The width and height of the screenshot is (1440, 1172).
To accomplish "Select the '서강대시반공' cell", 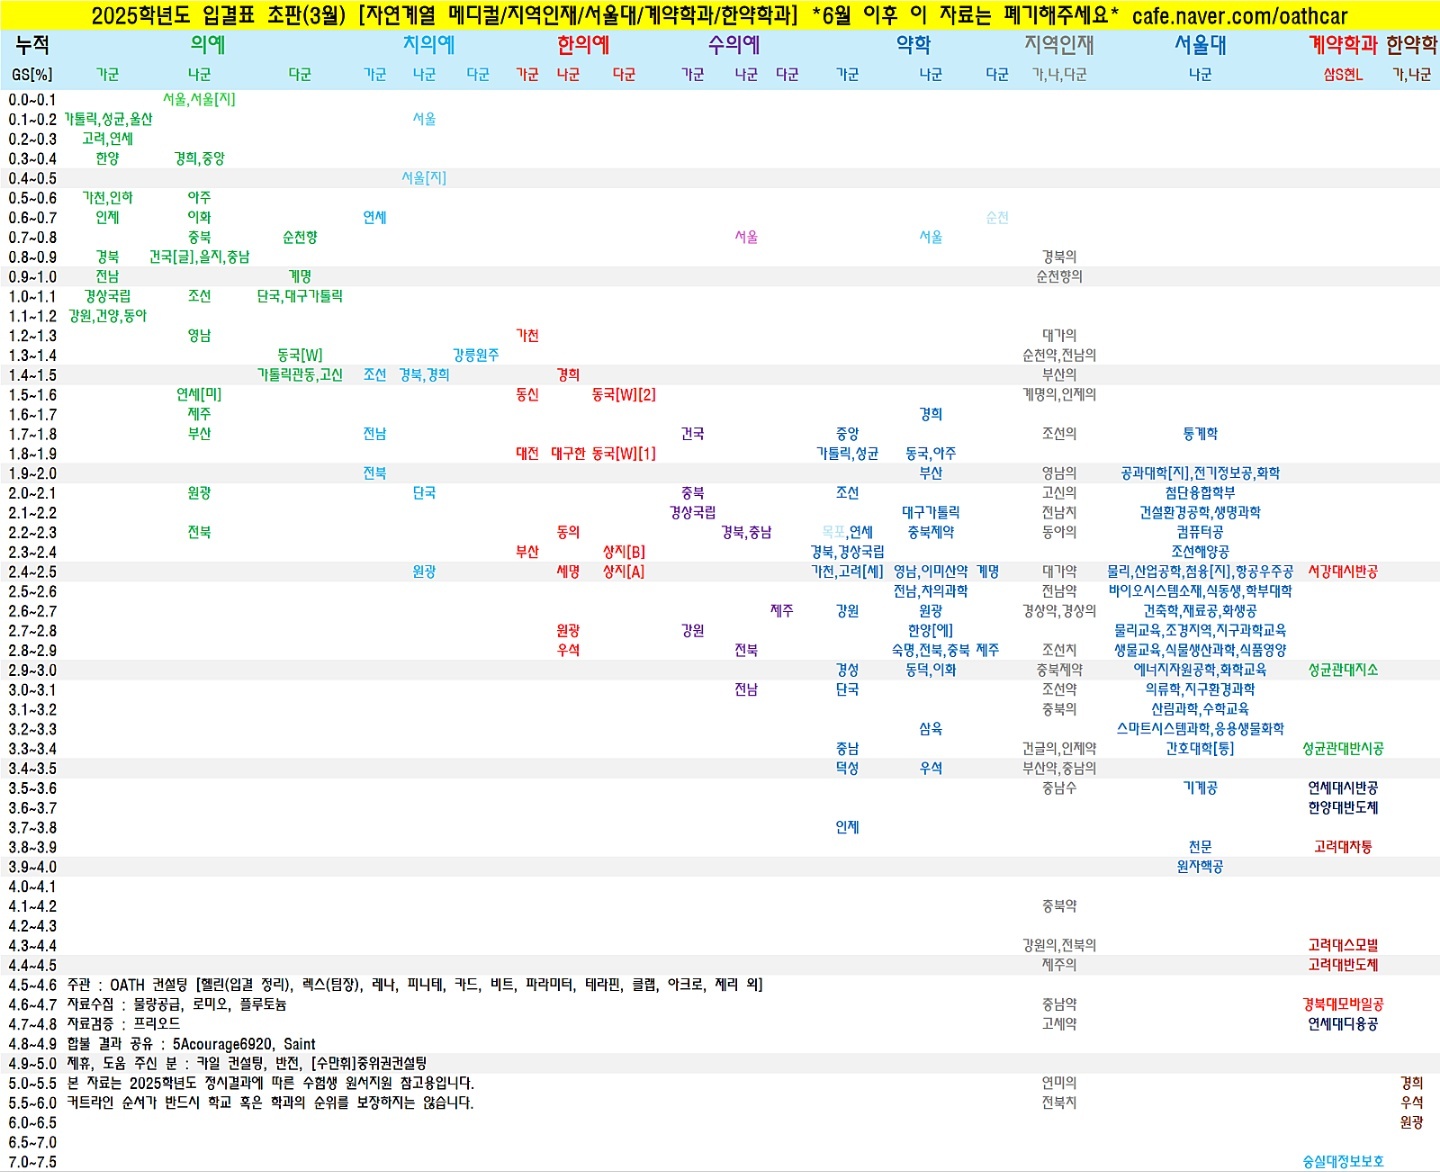I will (x=1343, y=572).
